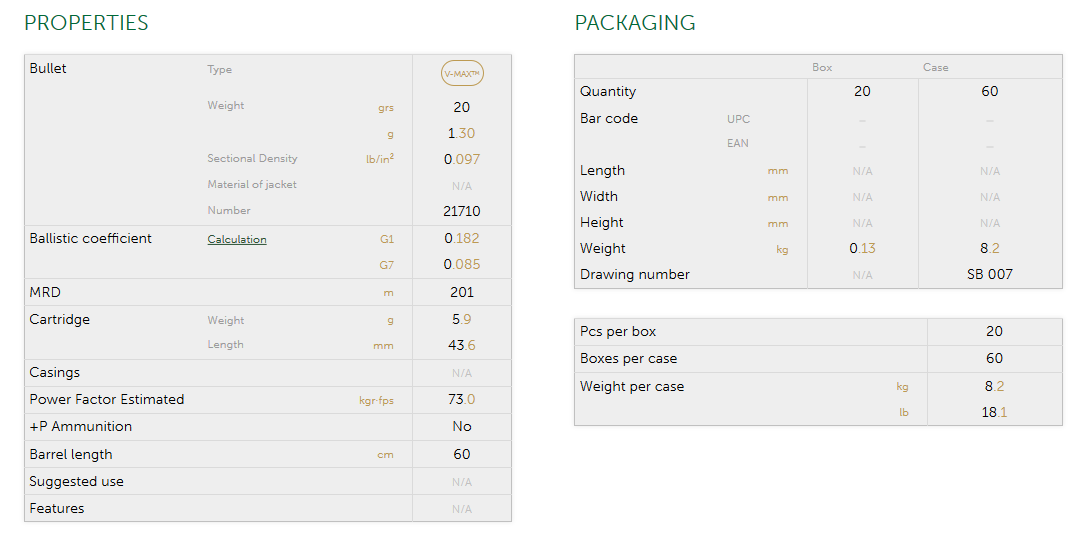Select the G7 ballistic coefficient value 0.085
The height and width of the screenshot is (548, 1091).
(462, 265)
